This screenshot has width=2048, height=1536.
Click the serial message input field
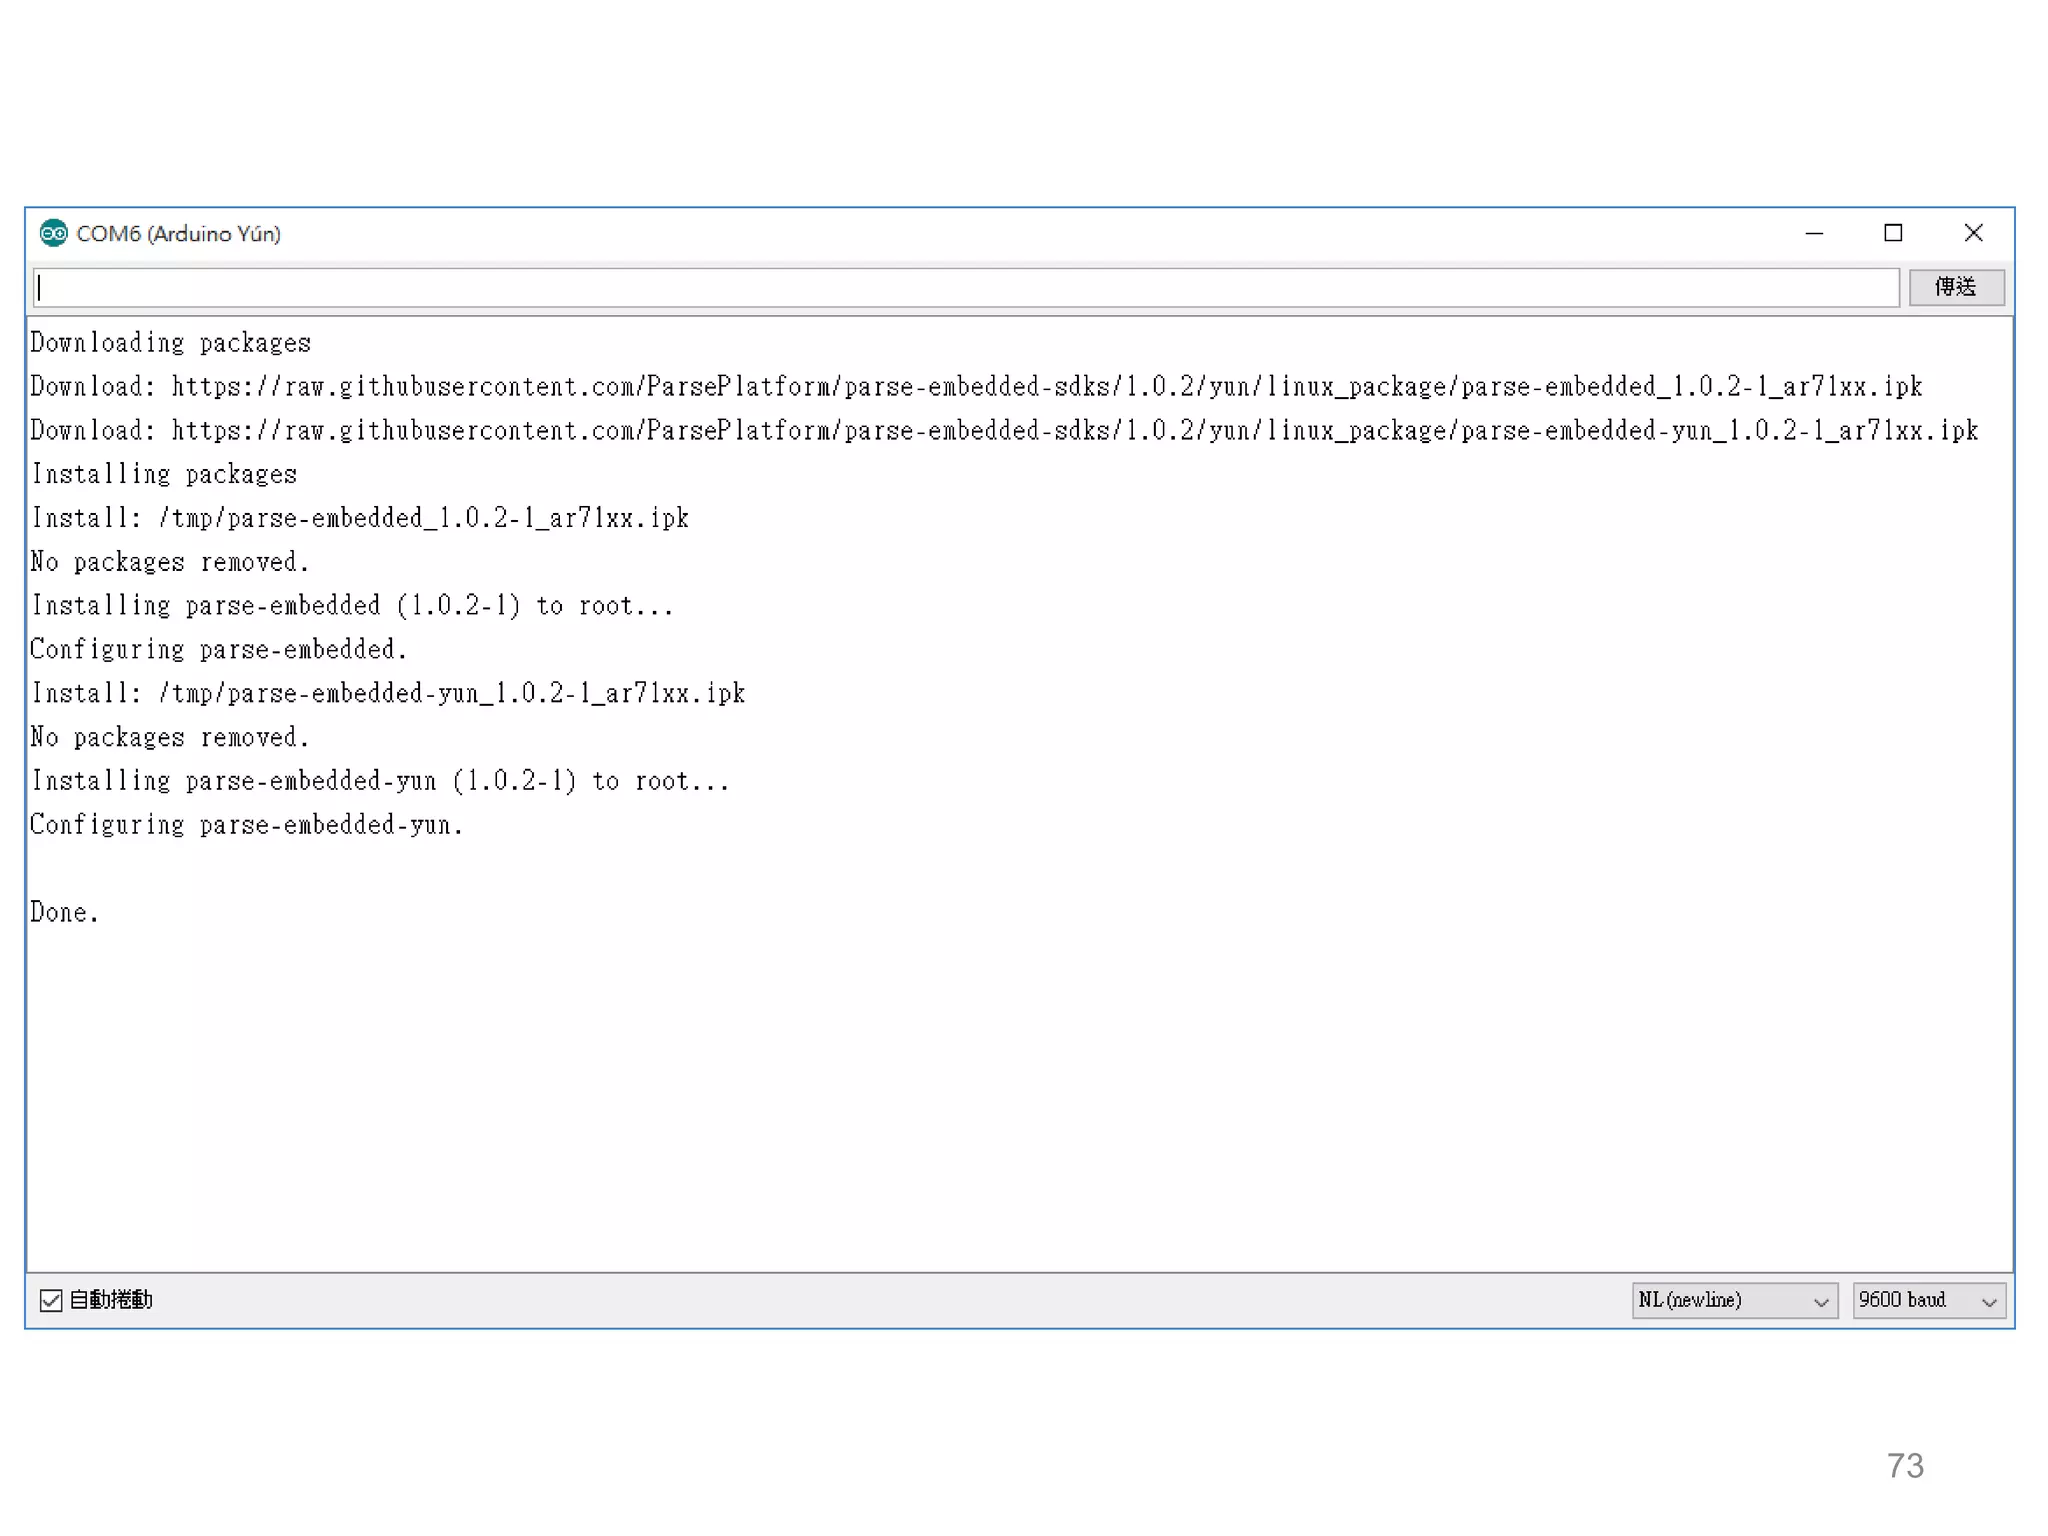(x=965, y=288)
